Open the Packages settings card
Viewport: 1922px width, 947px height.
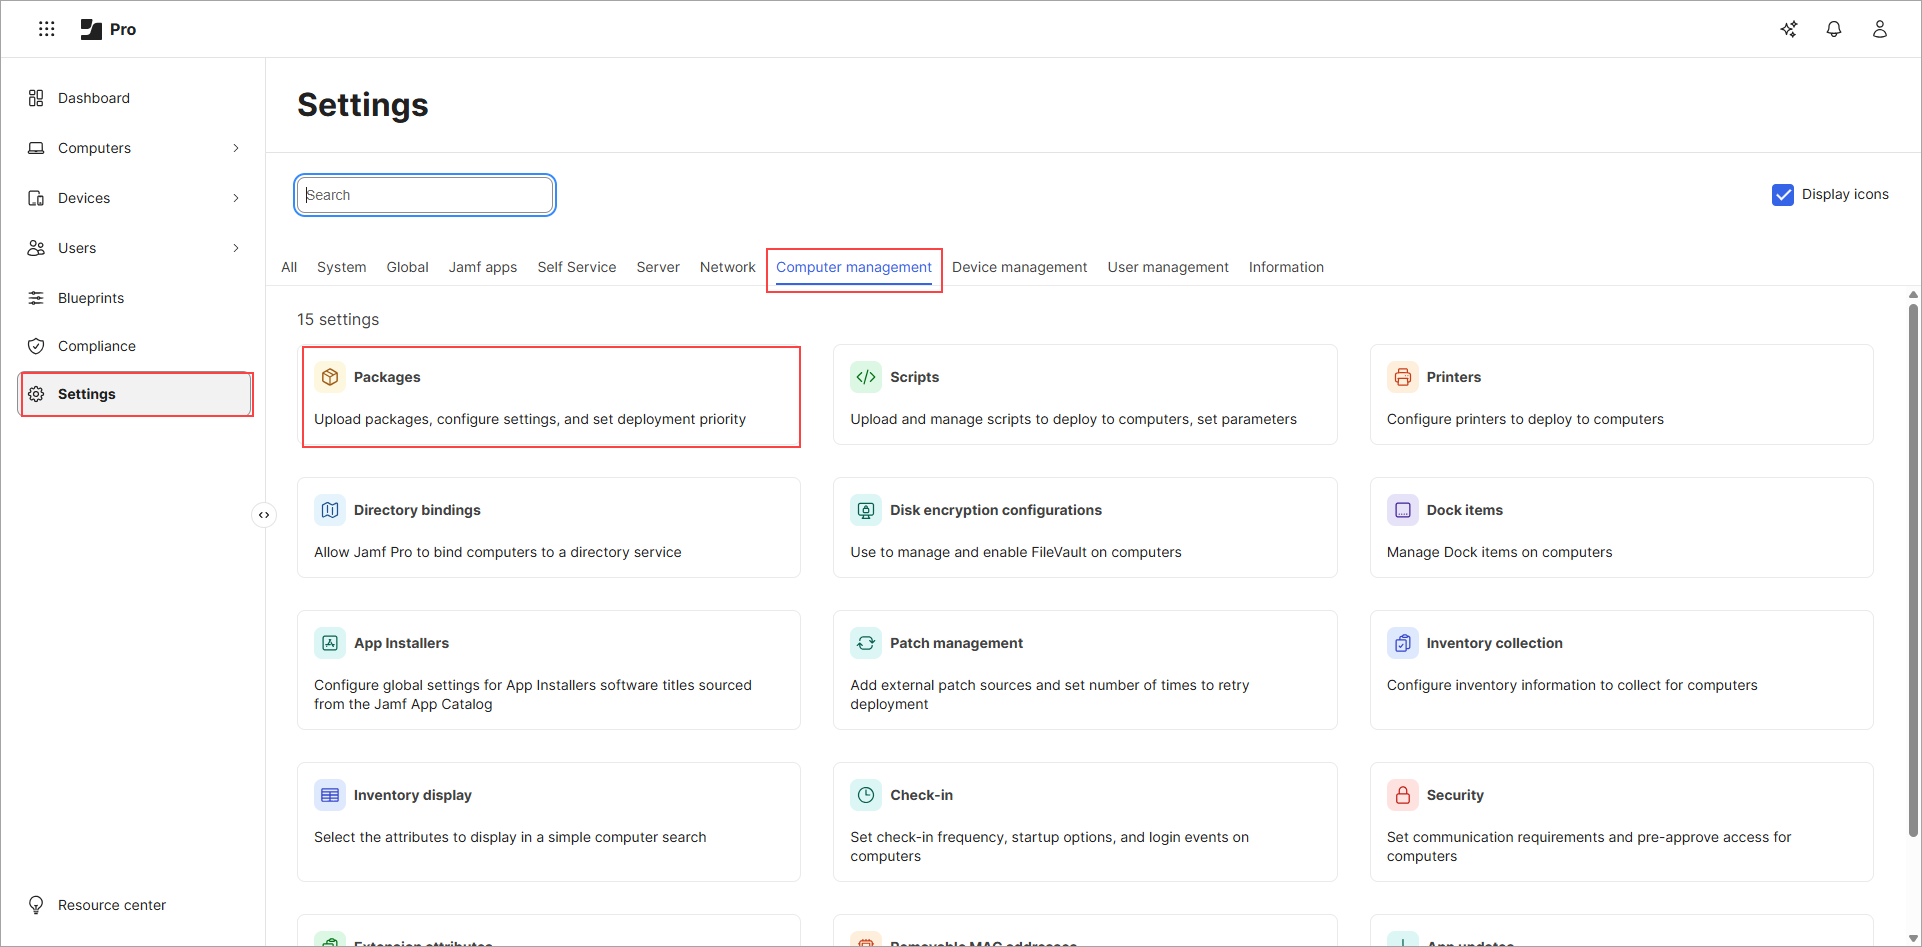click(551, 397)
